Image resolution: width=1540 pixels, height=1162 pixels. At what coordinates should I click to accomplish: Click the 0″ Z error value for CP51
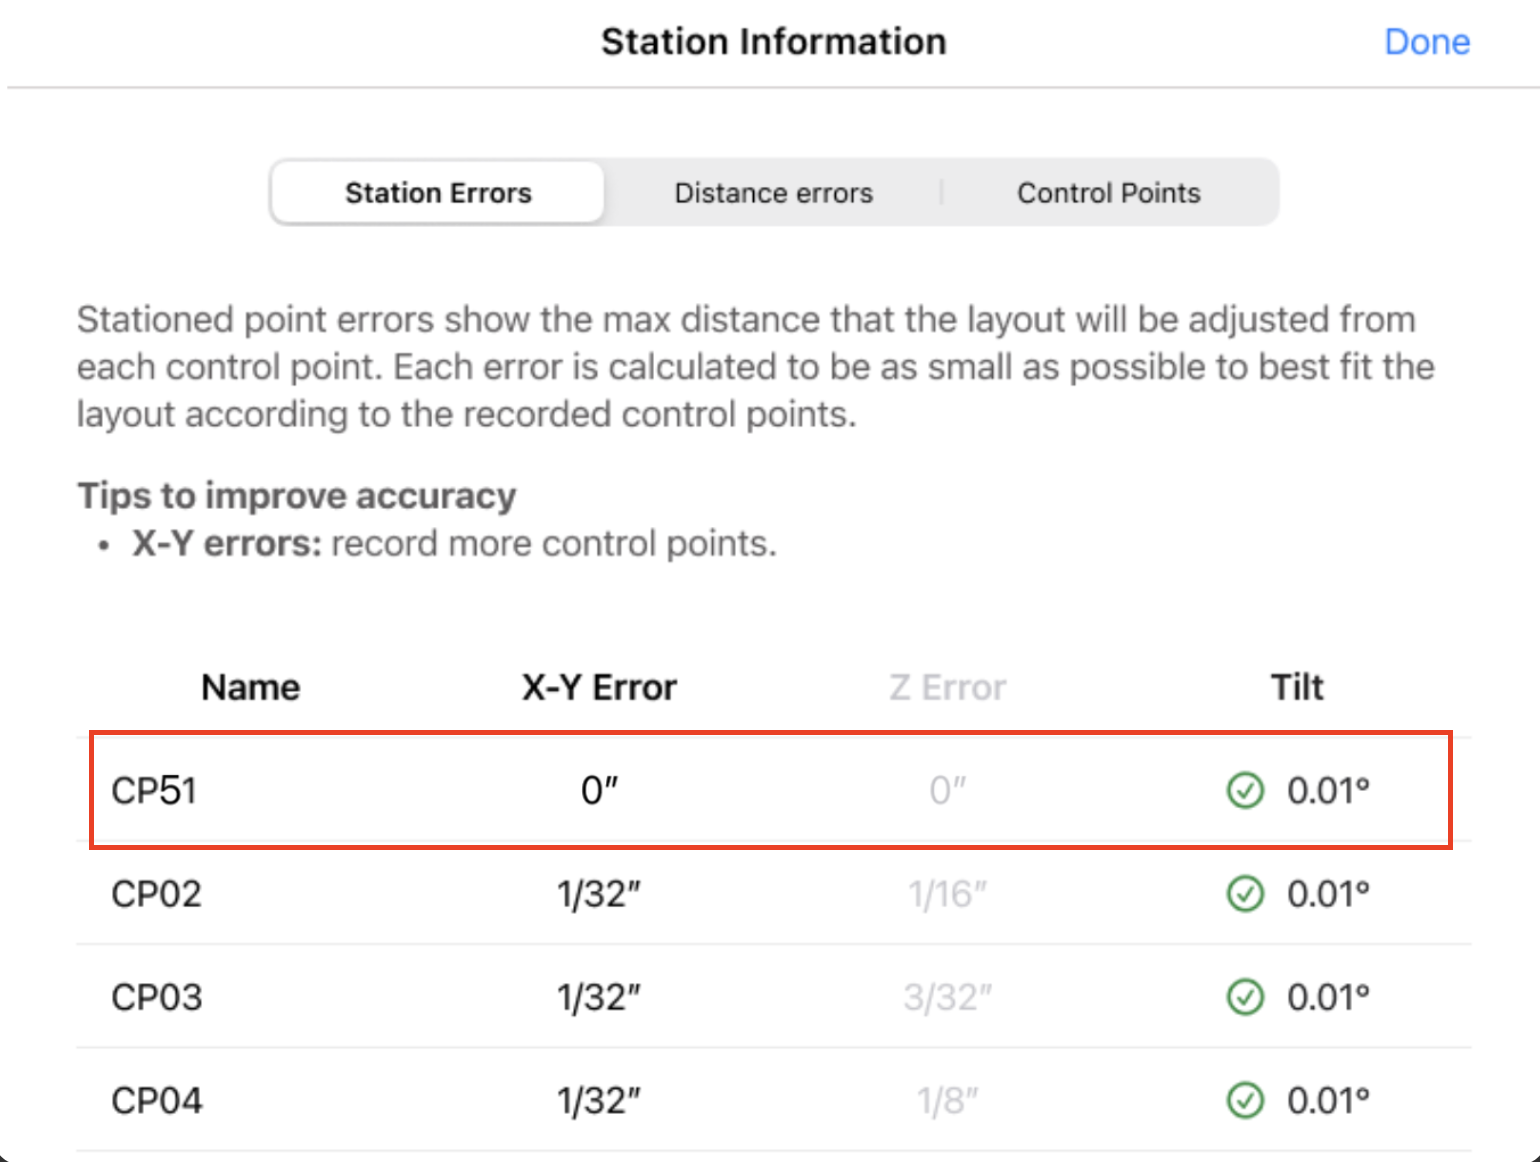947,790
